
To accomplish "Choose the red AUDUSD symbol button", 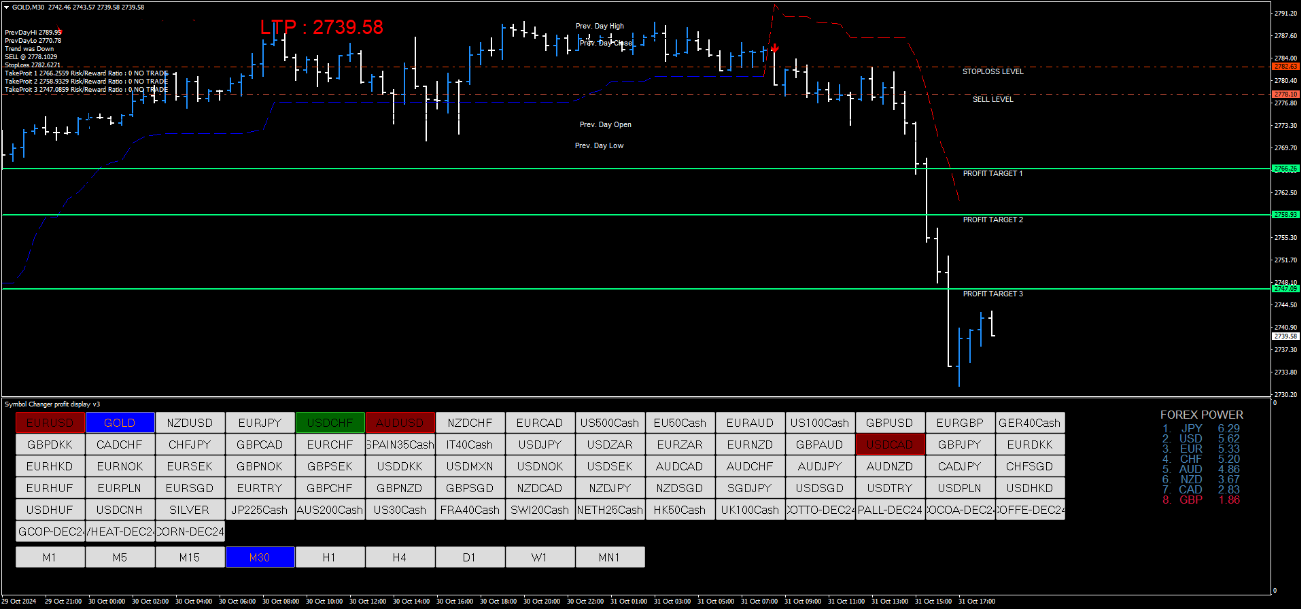I will pos(400,423).
